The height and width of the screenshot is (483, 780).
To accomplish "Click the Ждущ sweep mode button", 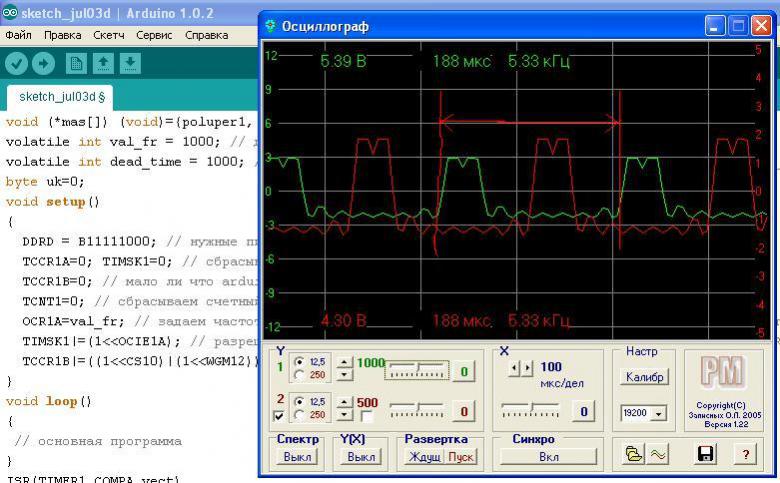I will [424, 457].
